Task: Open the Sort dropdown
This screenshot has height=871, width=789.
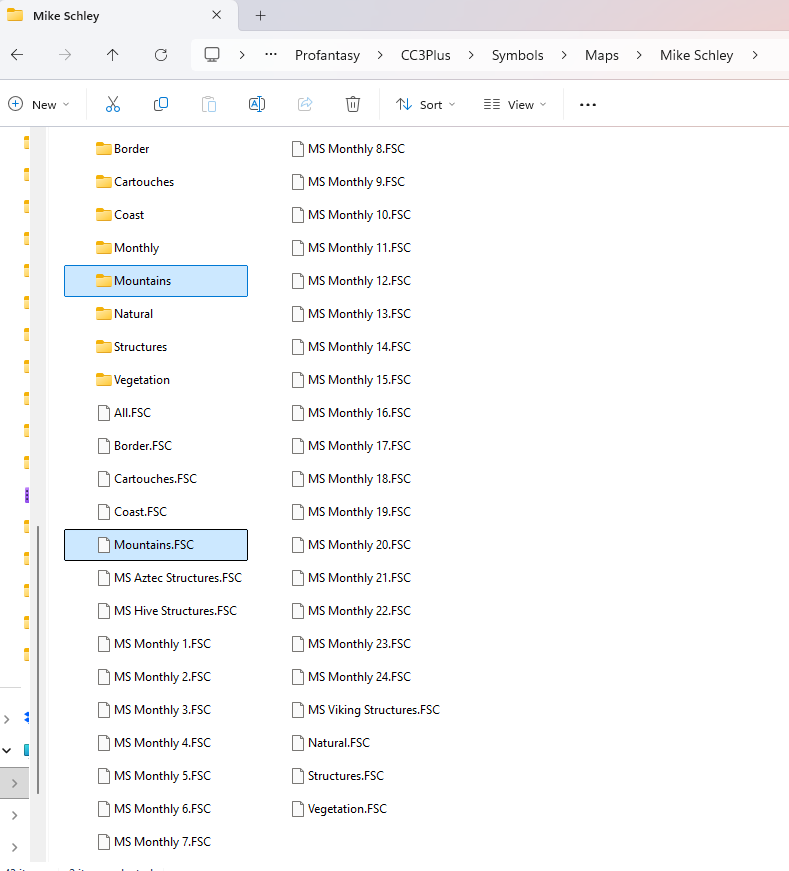Action: (425, 105)
